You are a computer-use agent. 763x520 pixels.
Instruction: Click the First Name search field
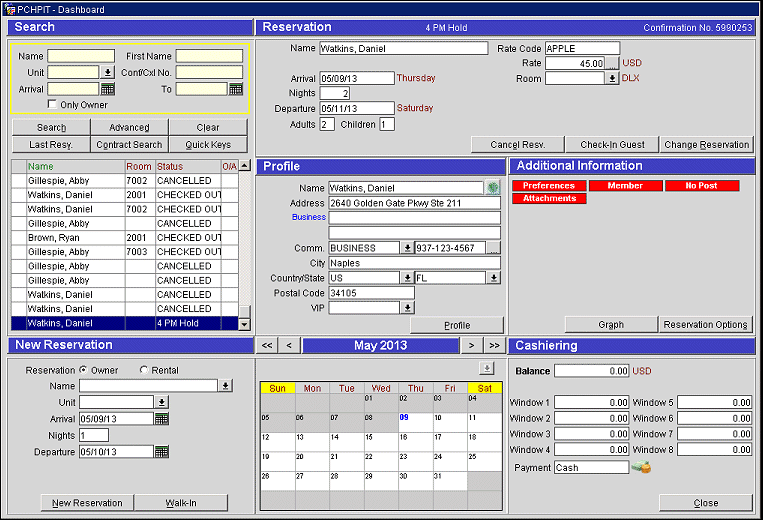(x=209, y=56)
